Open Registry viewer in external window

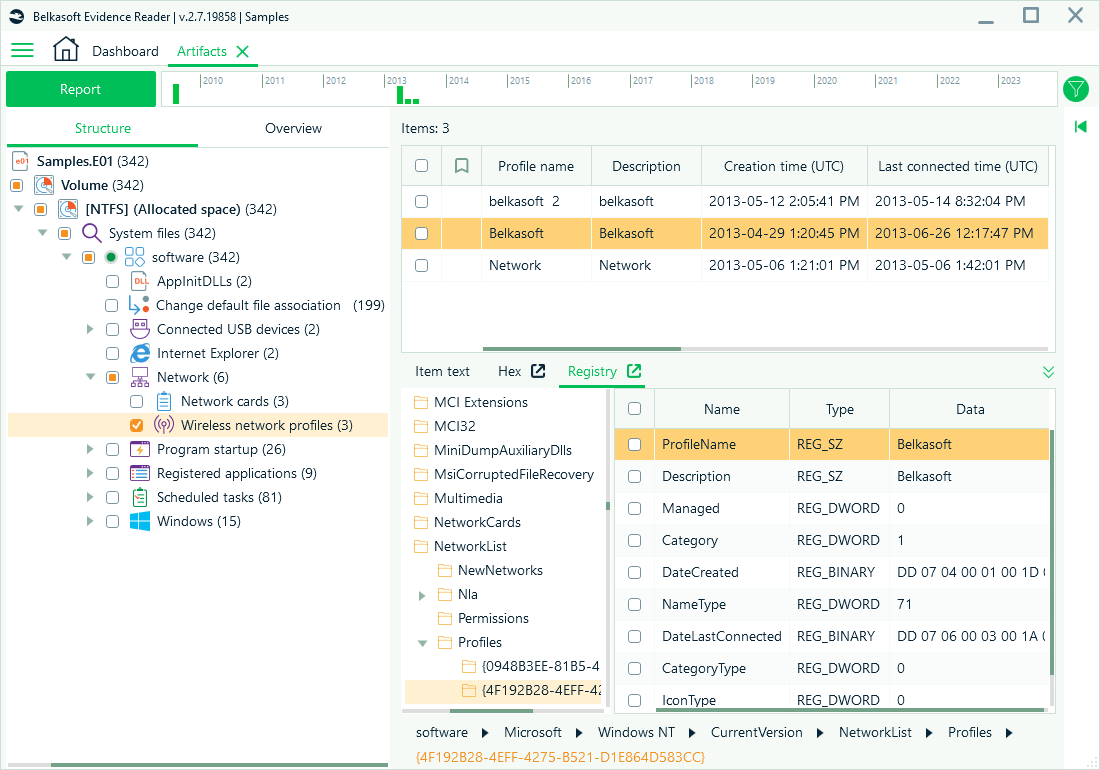[x=634, y=370]
